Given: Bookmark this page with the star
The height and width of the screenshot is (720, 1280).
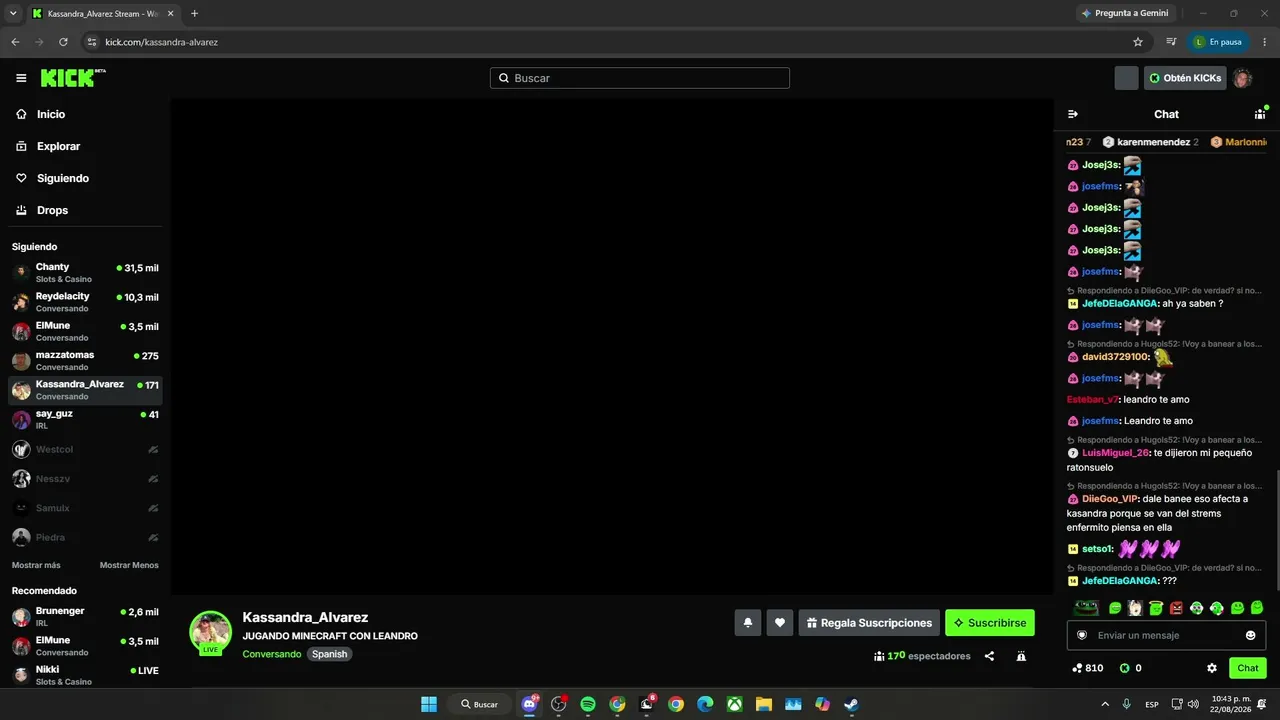Looking at the screenshot, I should click(1138, 42).
